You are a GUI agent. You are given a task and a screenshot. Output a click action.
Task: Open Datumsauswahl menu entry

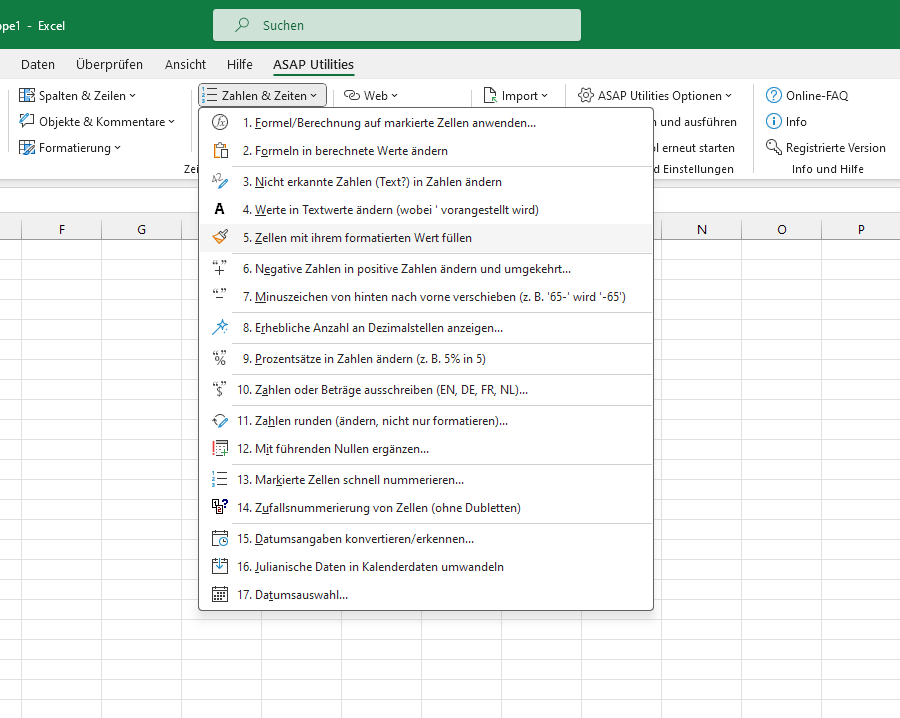pyautogui.click(x=426, y=595)
